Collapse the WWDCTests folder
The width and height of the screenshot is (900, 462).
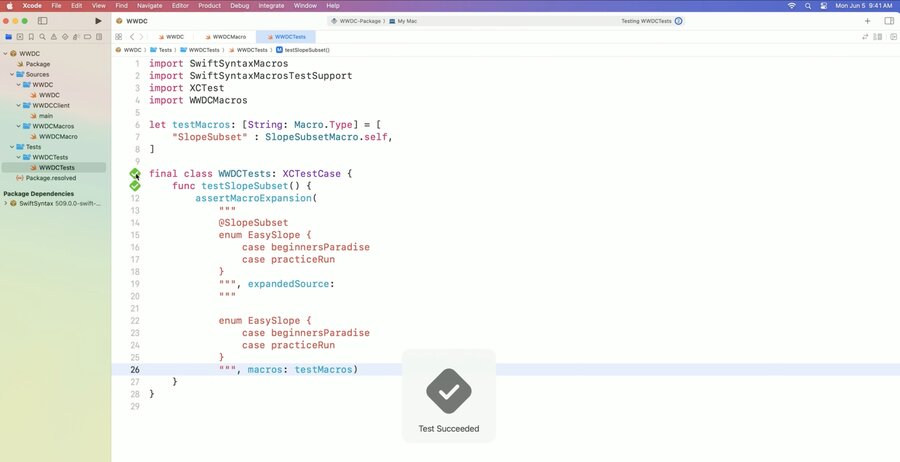(18, 157)
